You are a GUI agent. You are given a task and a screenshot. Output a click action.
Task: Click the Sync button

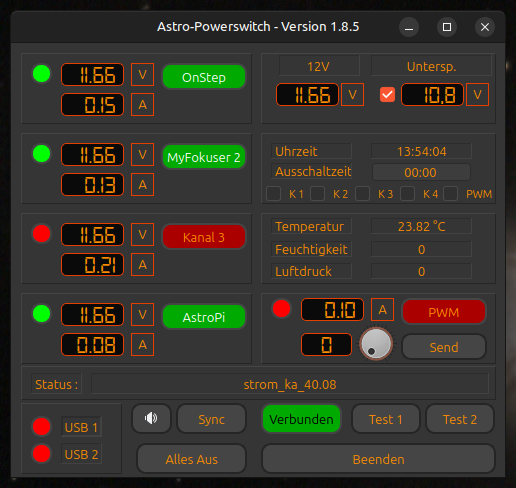pyautogui.click(x=212, y=419)
